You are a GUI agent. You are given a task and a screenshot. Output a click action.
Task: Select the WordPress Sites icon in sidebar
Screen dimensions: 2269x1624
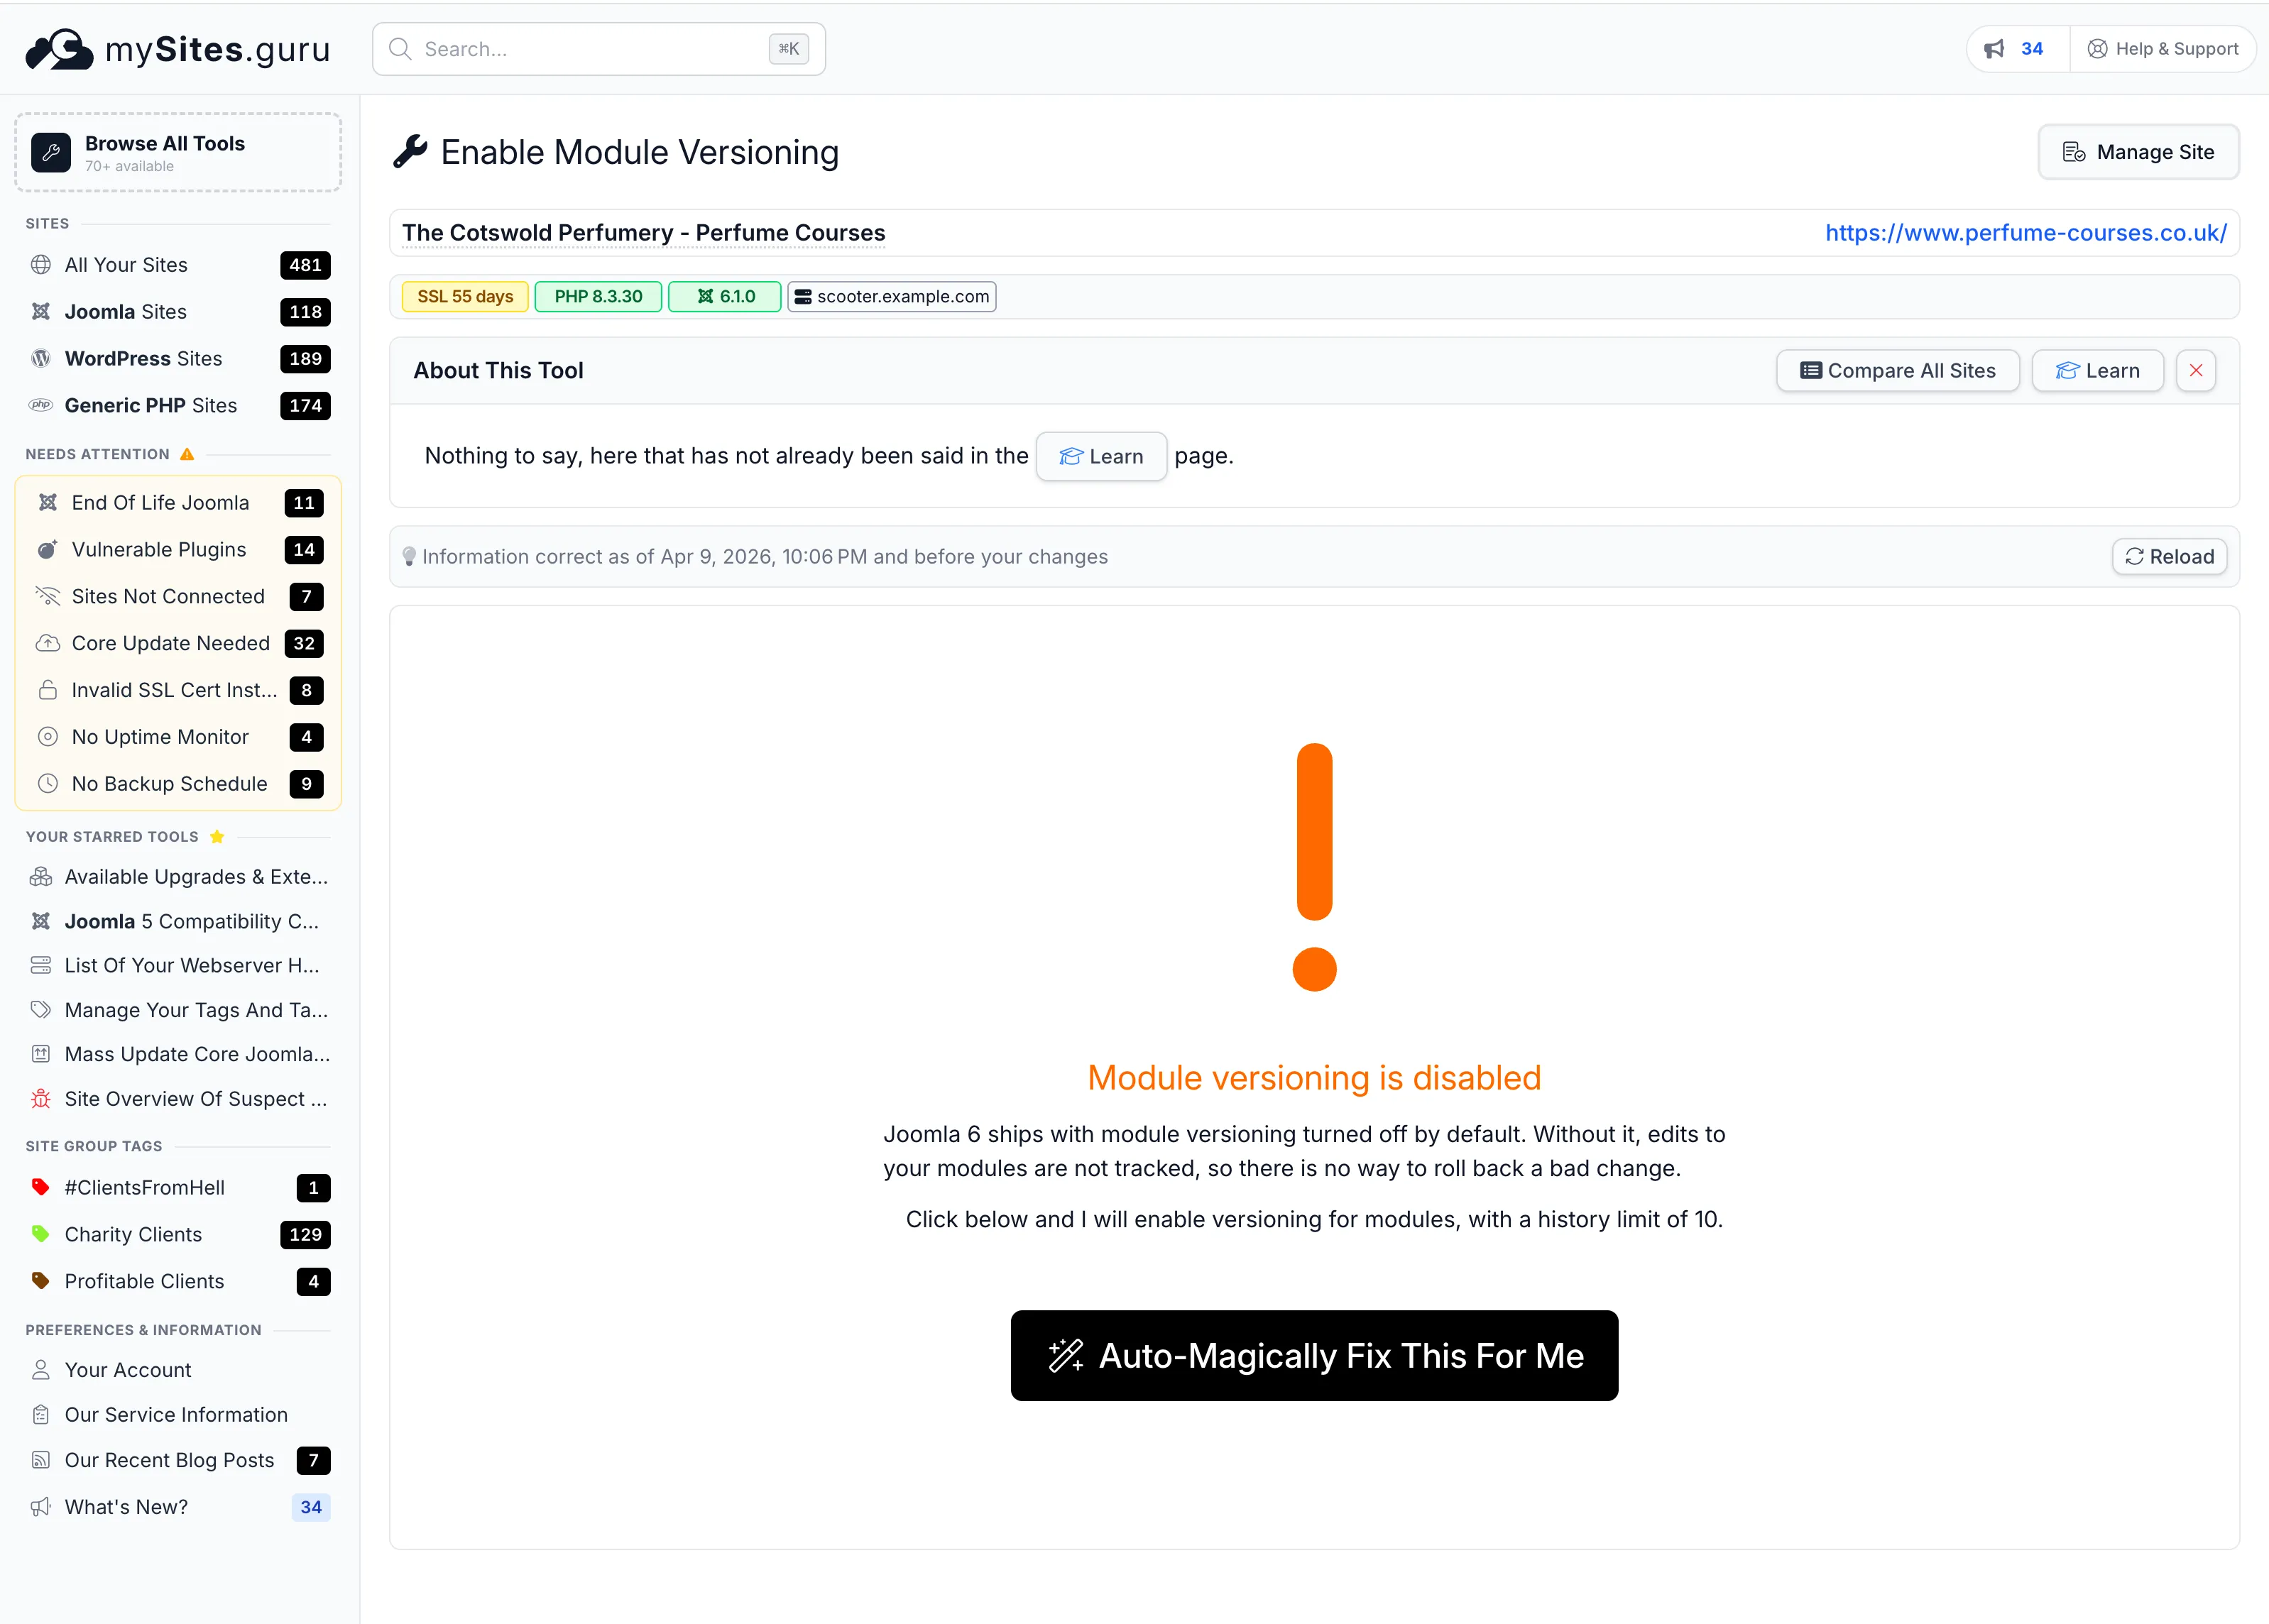[40, 358]
